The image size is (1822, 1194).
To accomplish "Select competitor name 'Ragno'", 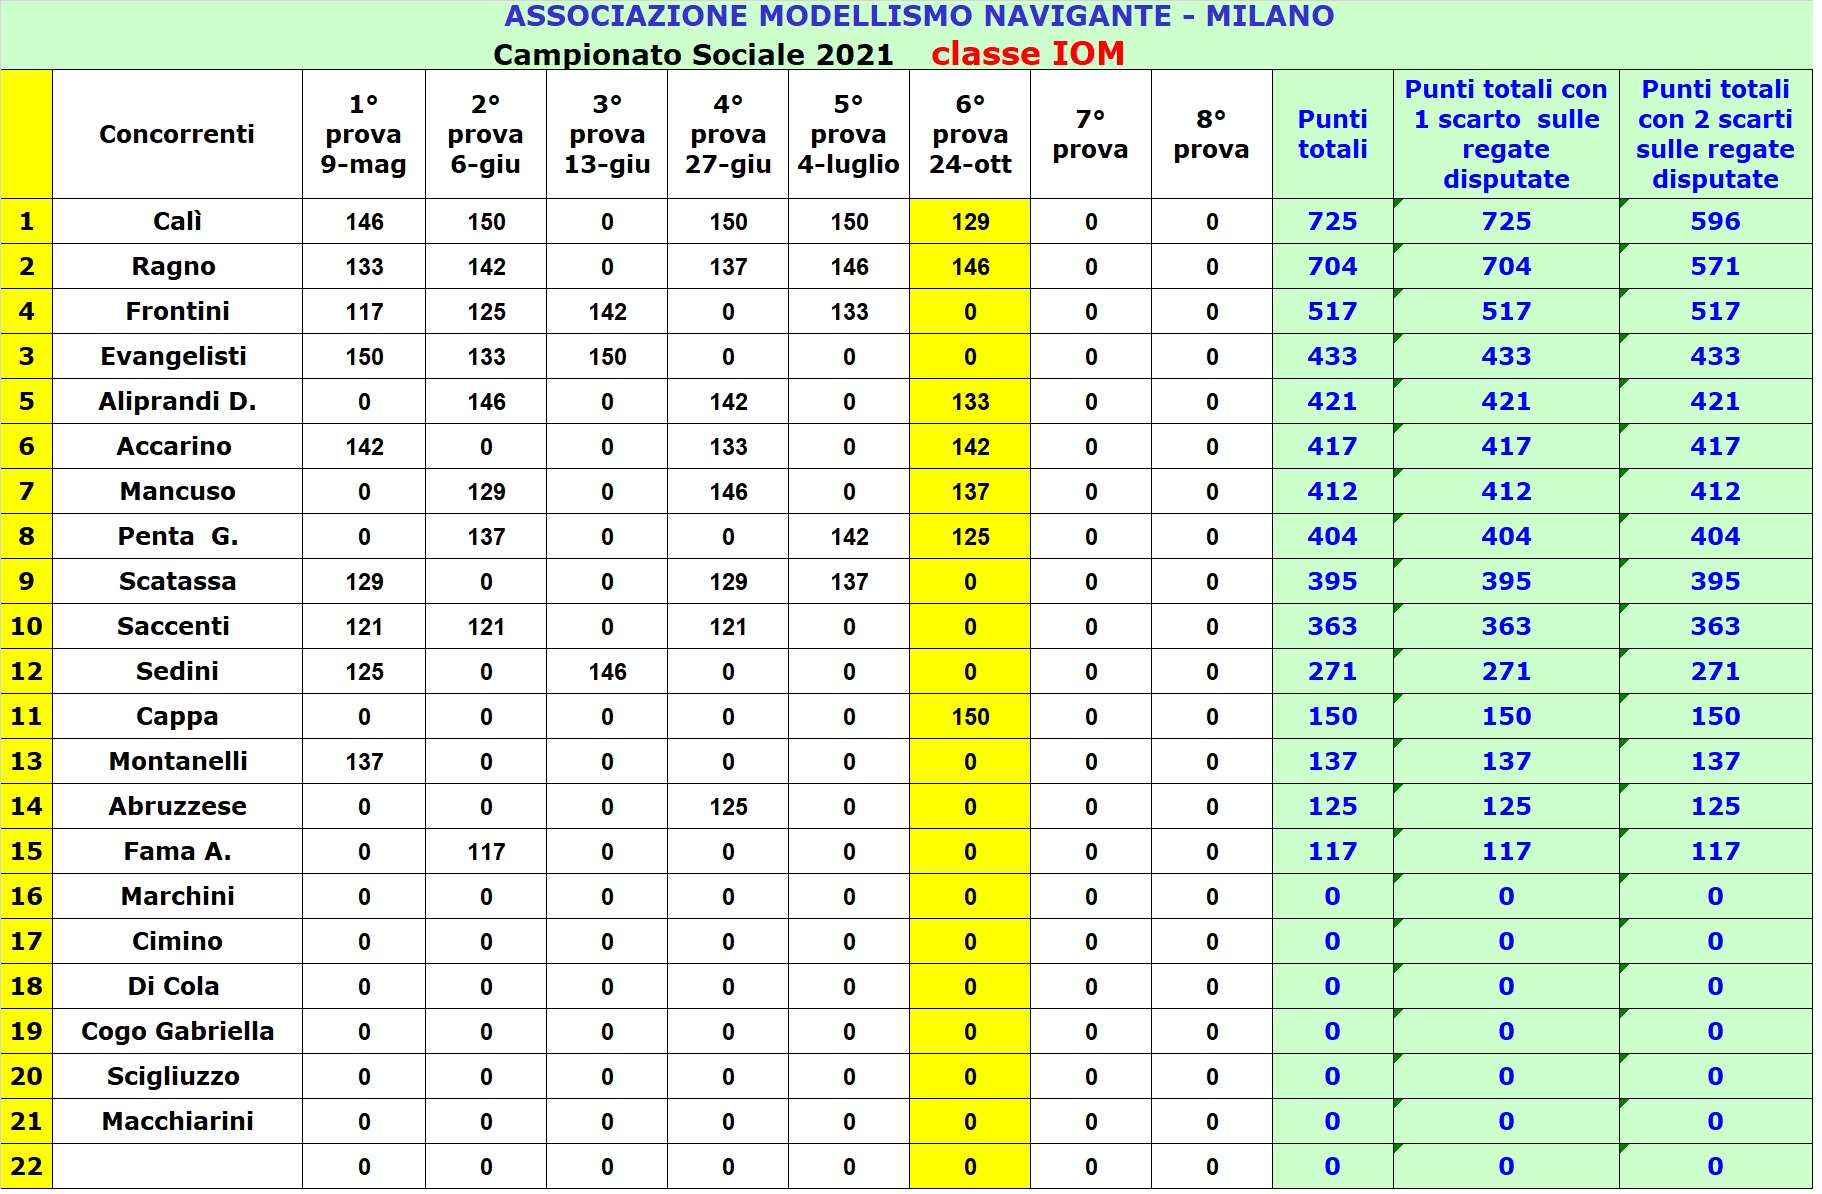I will pyautogui.click(x=174, y=266).
